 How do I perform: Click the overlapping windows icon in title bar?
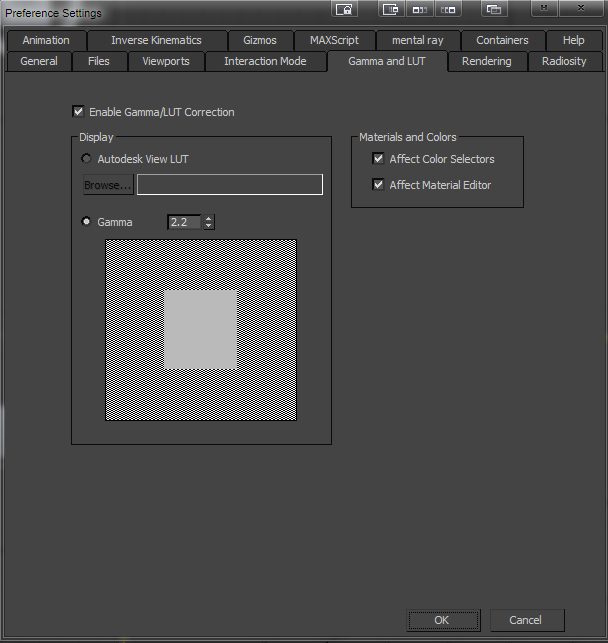tap(494, 9)
